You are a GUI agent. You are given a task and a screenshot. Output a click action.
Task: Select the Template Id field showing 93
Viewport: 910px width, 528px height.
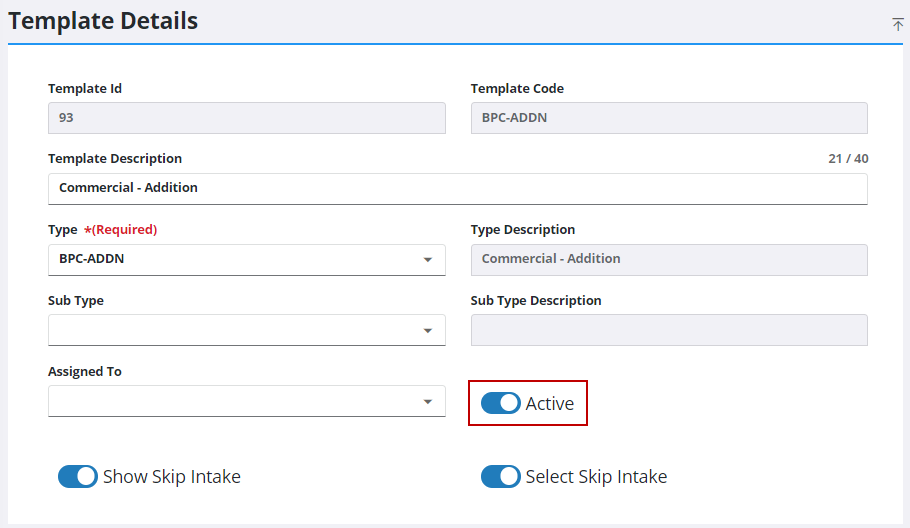point(247,118)
